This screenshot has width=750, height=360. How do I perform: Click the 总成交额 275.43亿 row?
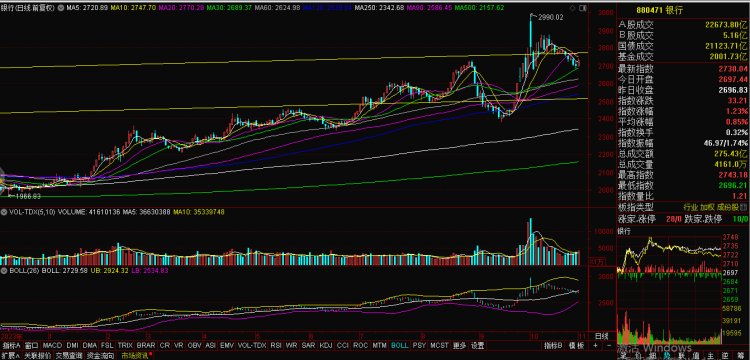[683, 153]
